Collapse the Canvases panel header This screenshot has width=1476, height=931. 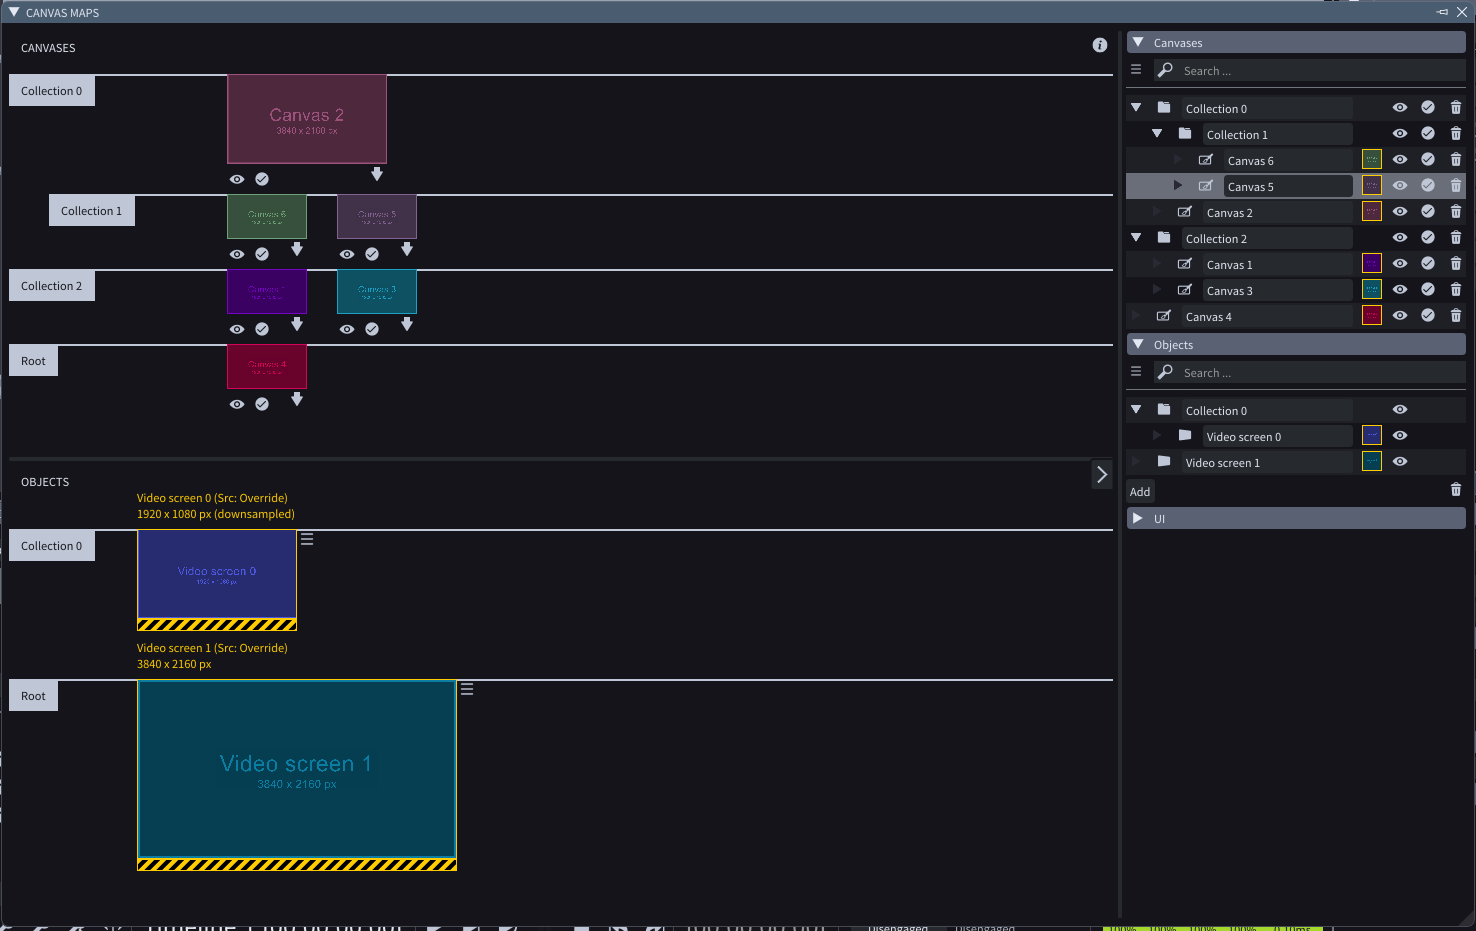coord(1138,42)
